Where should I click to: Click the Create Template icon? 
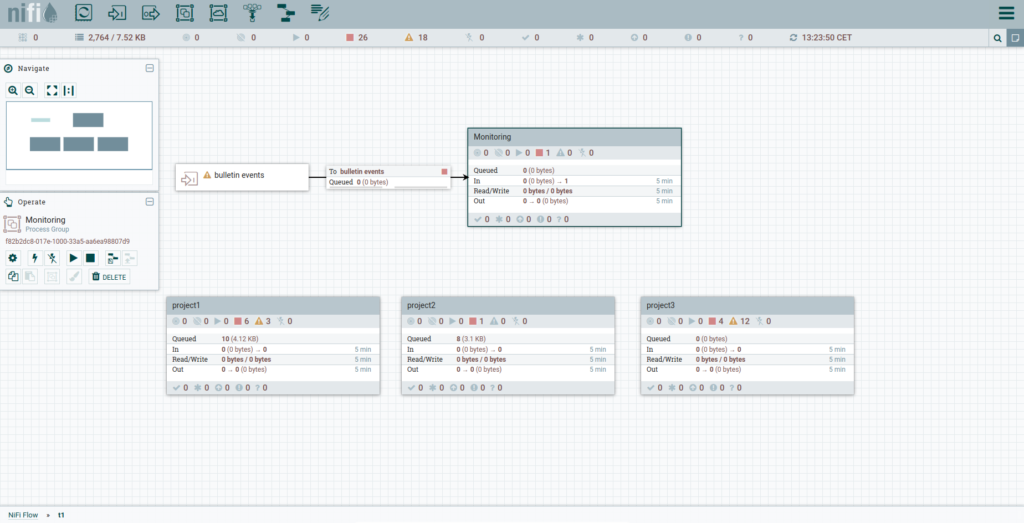113,258
